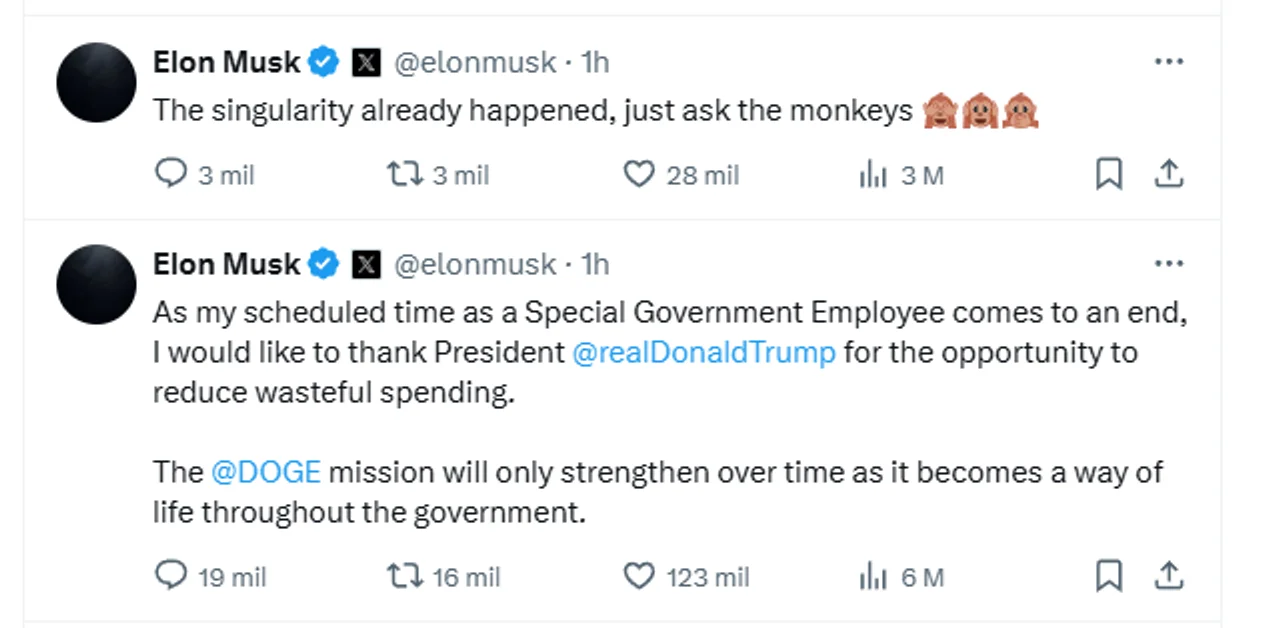View analytics of the DOGE tweet
Viewport: 1280px width, 628px height.
[873, 577]
